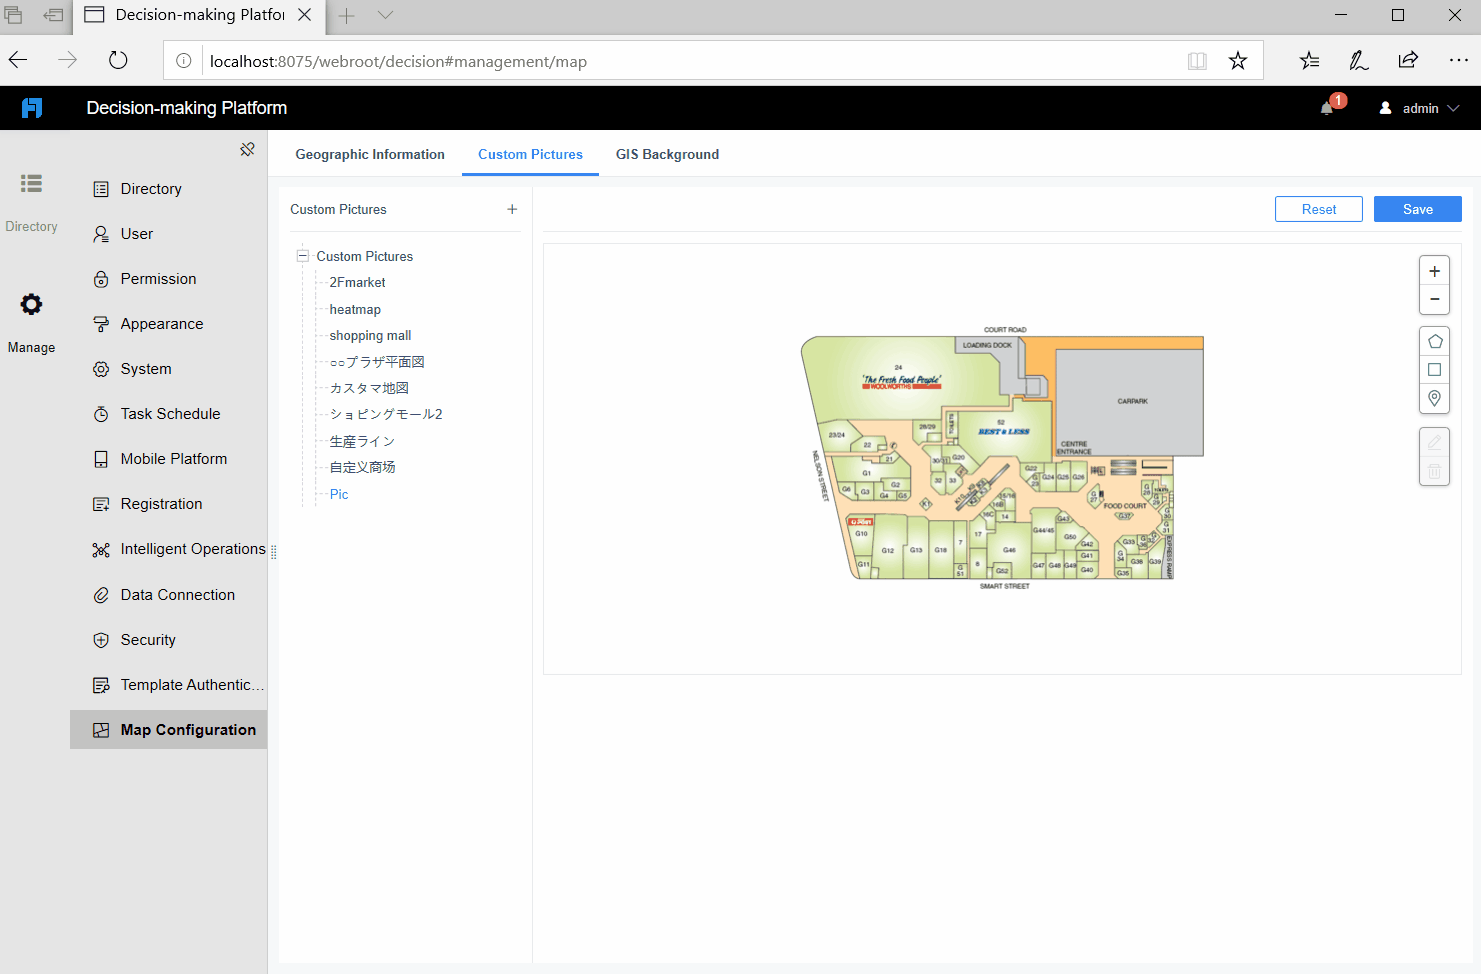The image size is (1481, 974).
Task: Click the Decision-making Platform logo
Action: tap(32, 108)
